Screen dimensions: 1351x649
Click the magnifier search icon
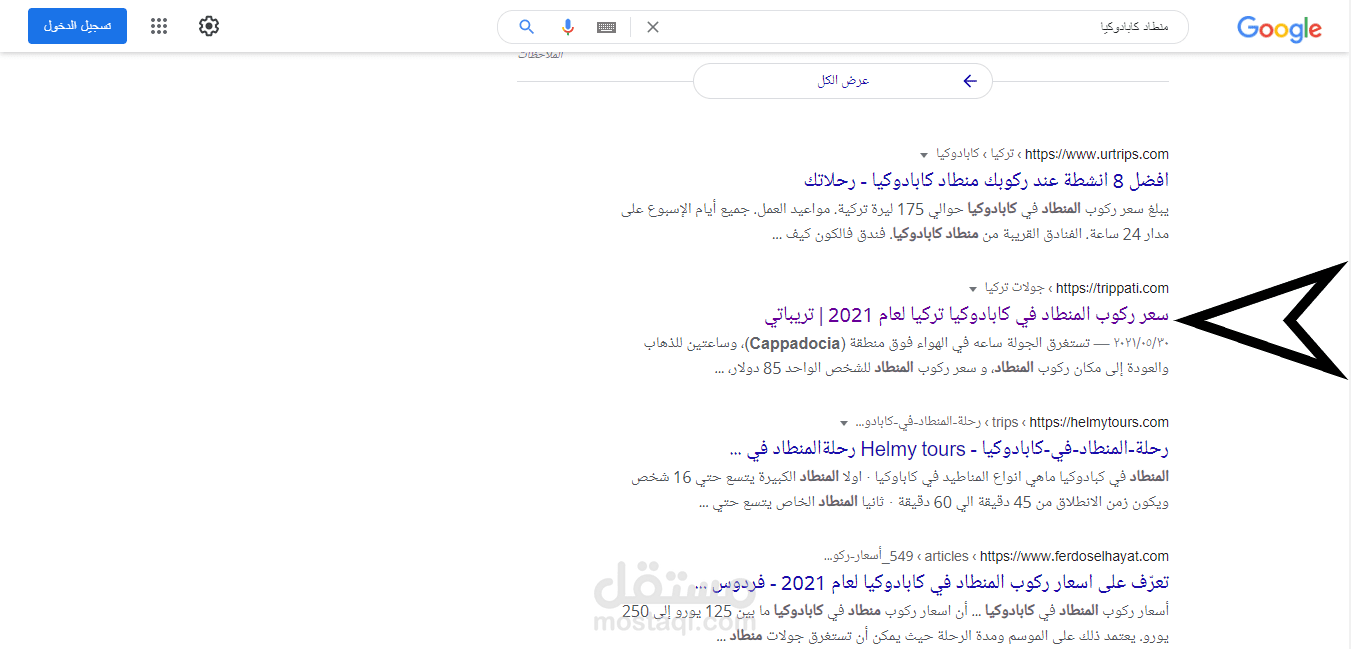coord(526,27)
